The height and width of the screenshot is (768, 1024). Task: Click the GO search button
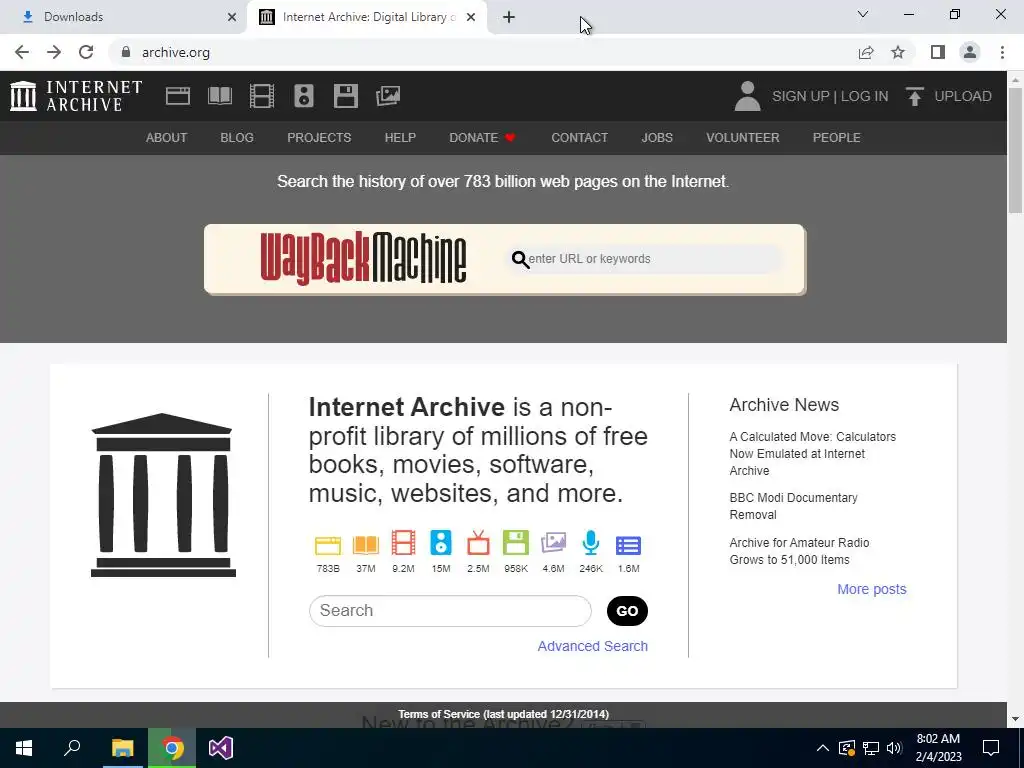click(627, 611)
